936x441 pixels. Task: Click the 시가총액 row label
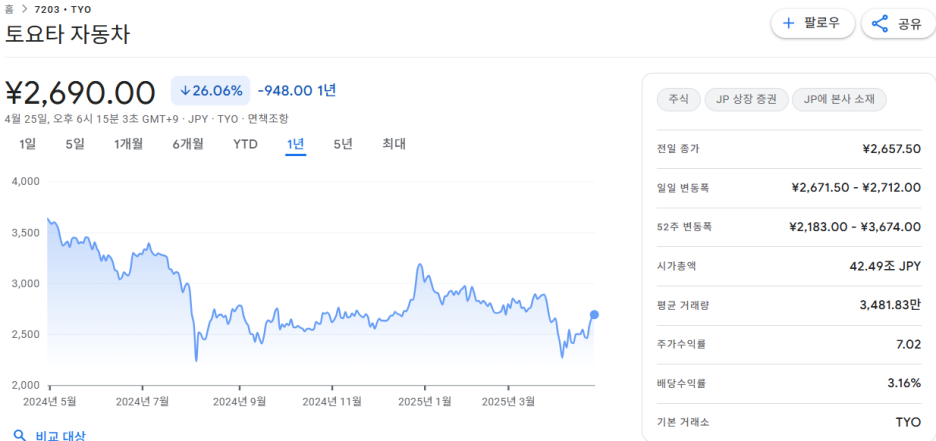(676, 266)
